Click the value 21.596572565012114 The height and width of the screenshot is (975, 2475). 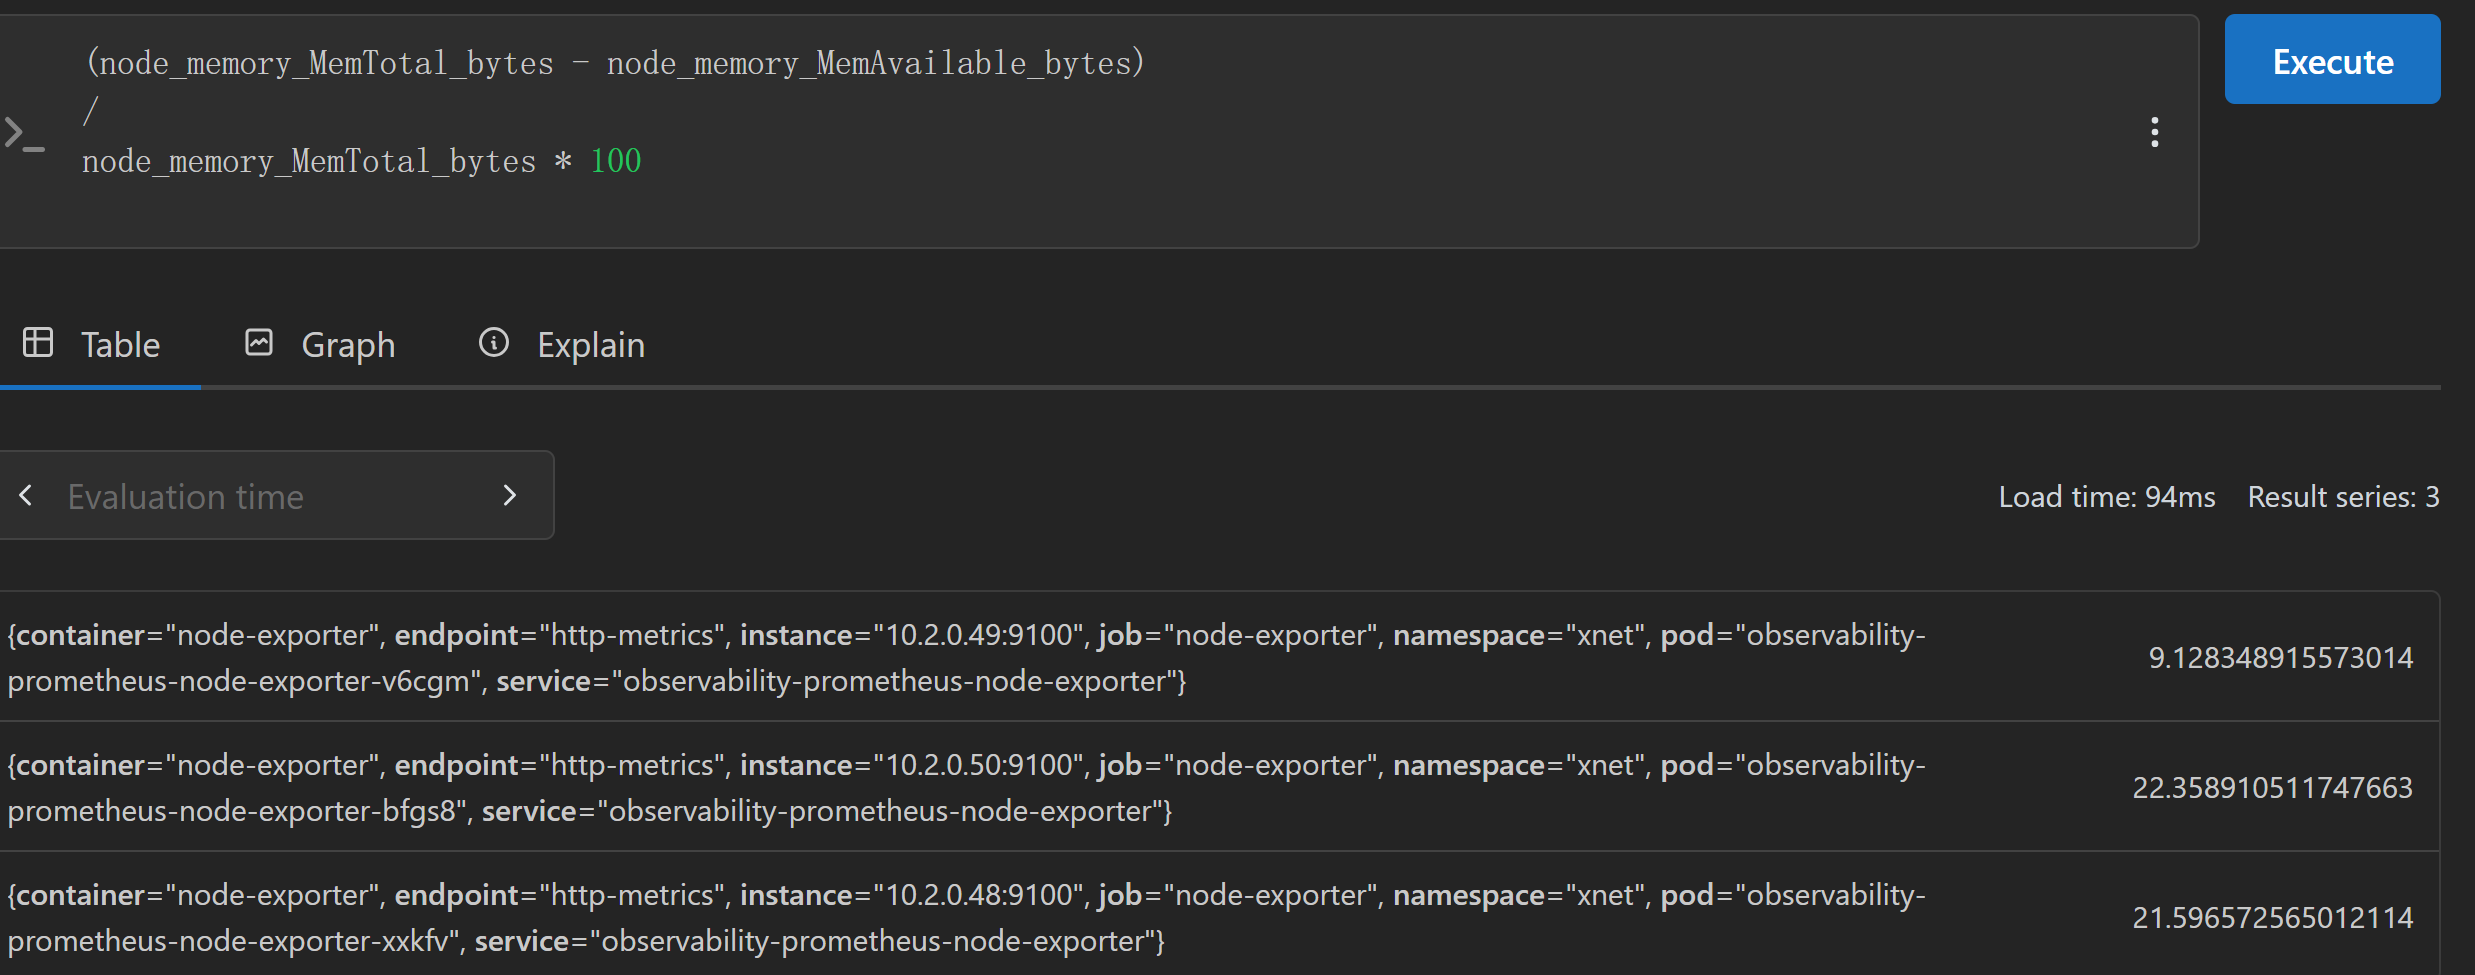coord(2273,918)
